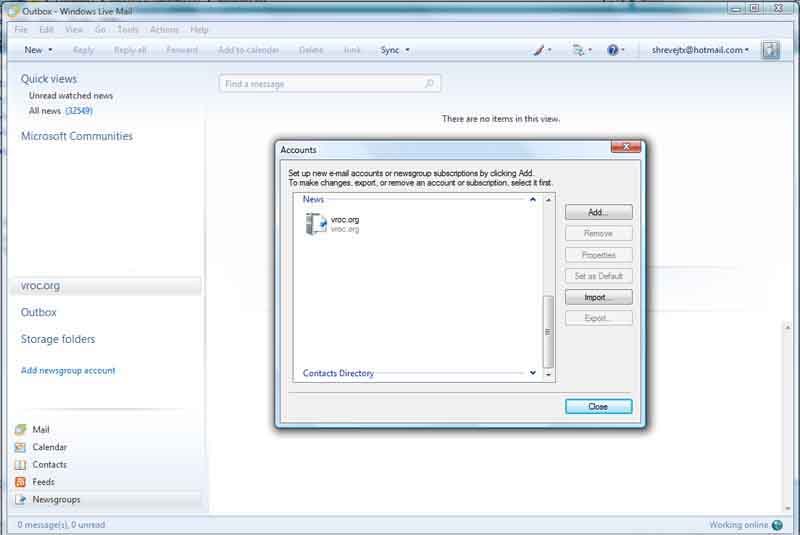Viewport: 800px width, 535px height.
Task: Click Import button in Accounts dialog
Action: pos(598,297)
